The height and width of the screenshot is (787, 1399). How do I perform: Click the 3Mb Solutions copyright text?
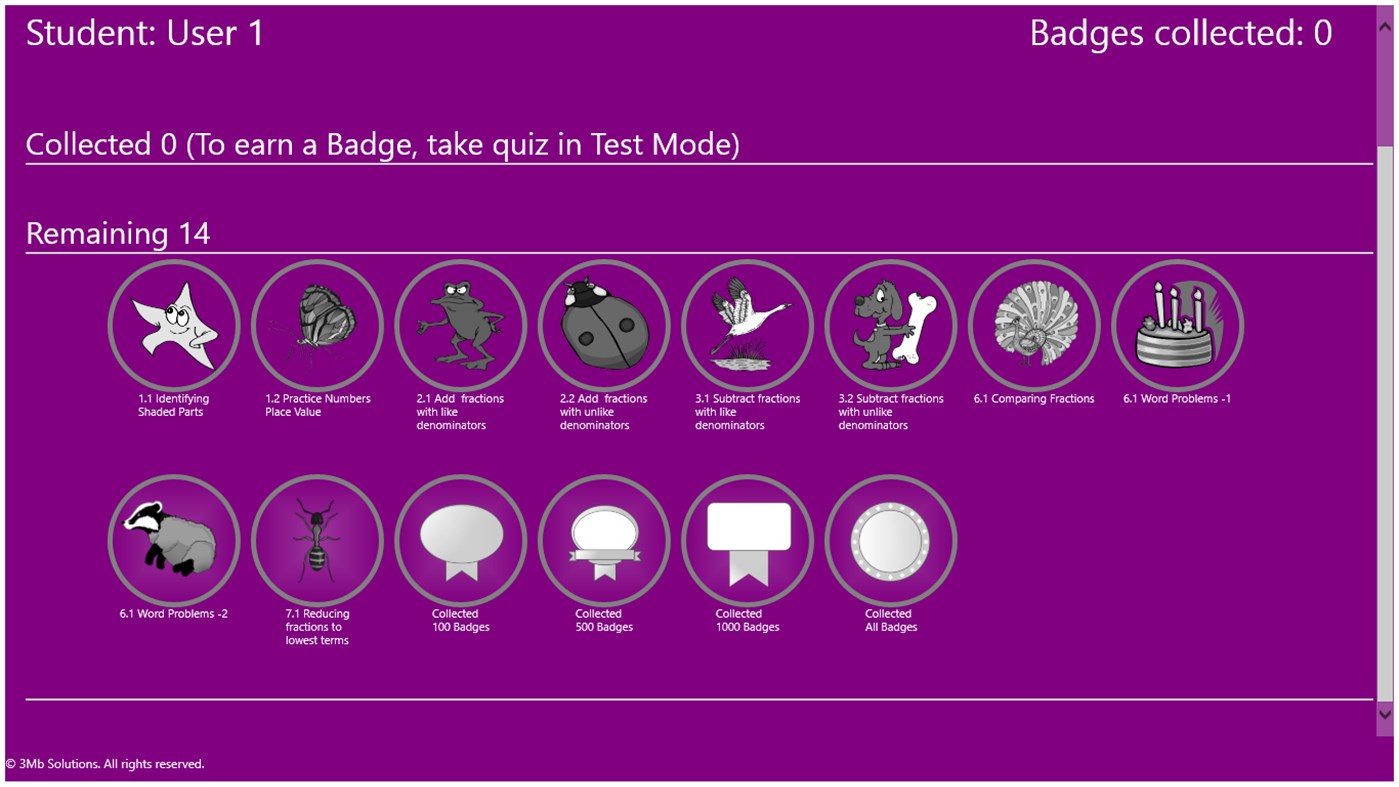(105, 764)
